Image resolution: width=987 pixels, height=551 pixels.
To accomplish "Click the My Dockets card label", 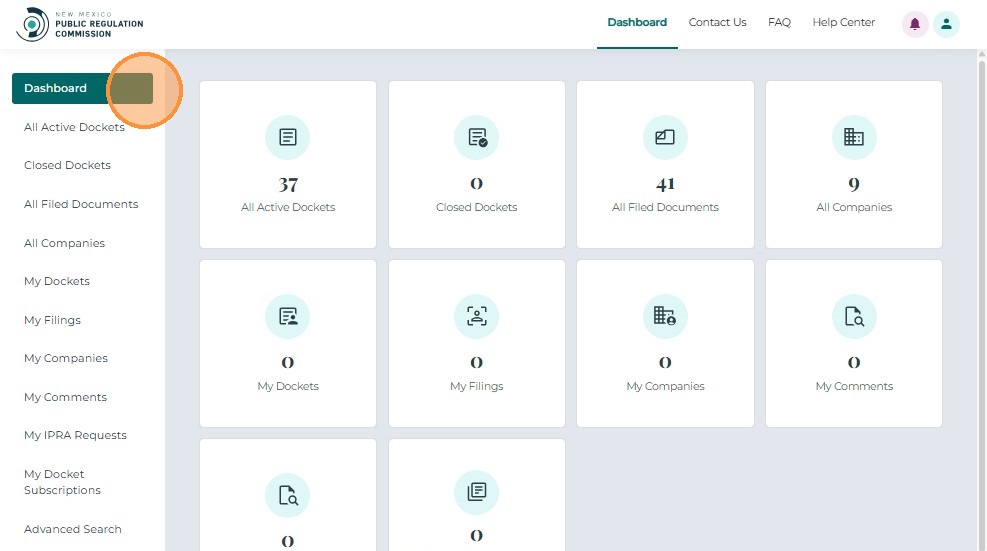I will [288, 386].
